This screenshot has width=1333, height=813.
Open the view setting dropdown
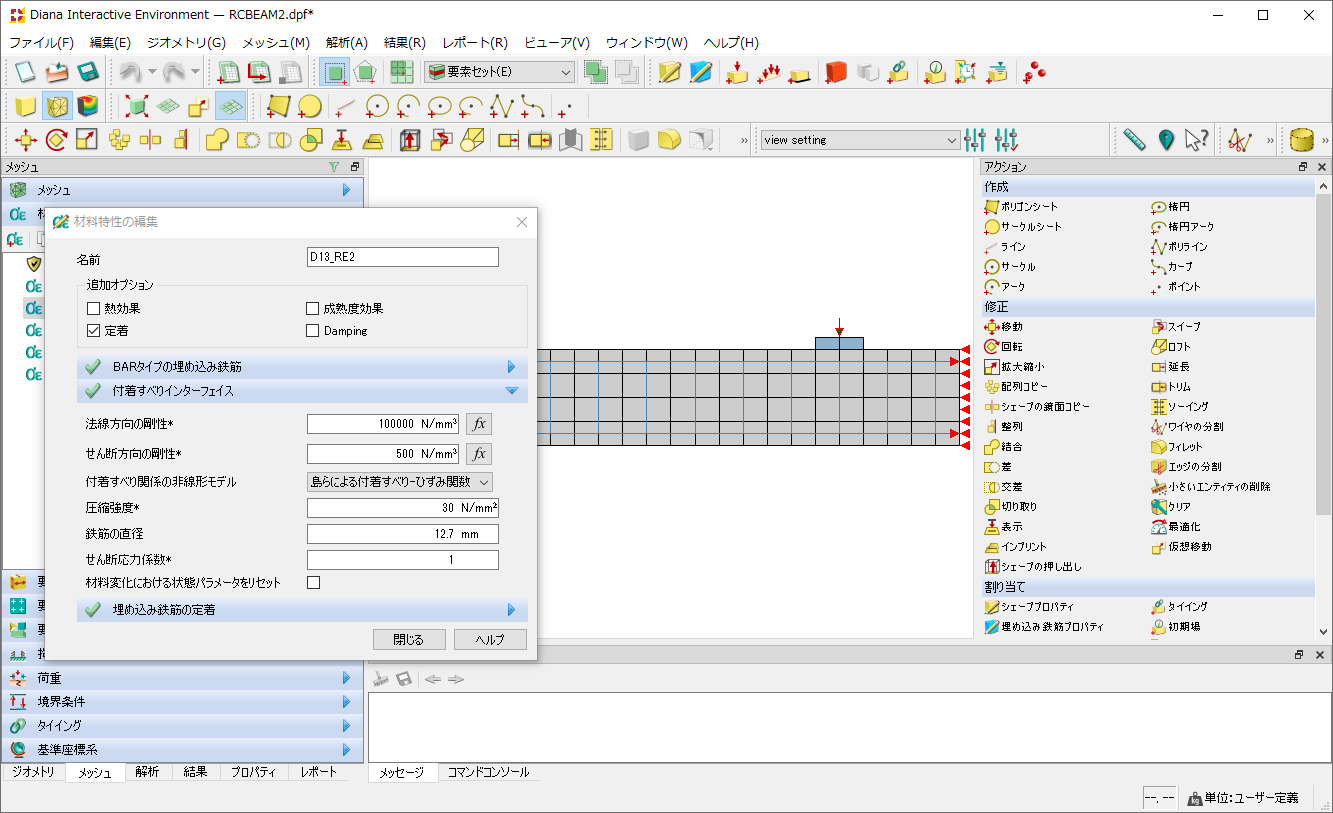click(x=860, y=141)
